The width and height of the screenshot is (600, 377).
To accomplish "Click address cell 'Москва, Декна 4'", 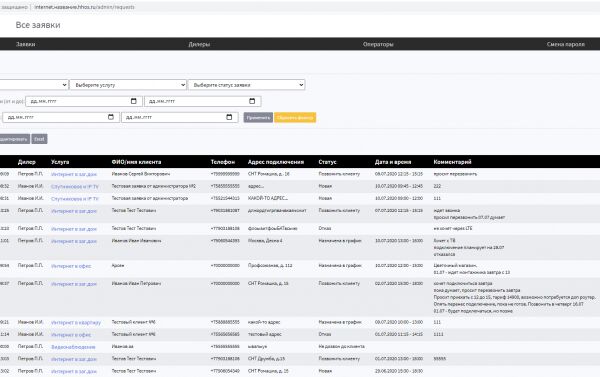I will click(x=265, y=241).
